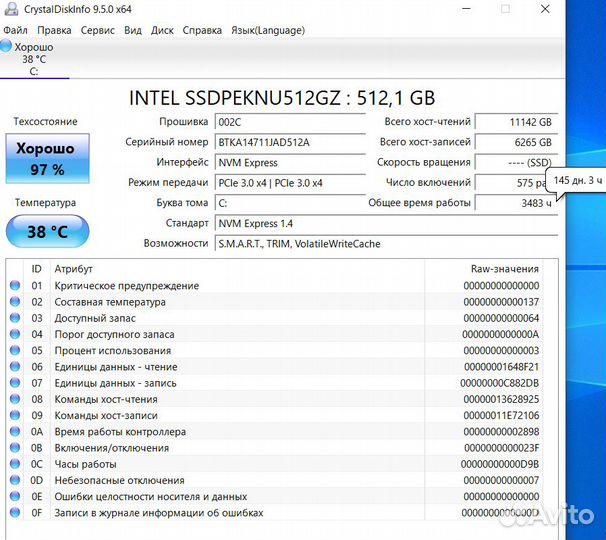Select the Команды хост-записи attribute
Viewport: 606px width, 540px height.
click(x=106, y=416)
